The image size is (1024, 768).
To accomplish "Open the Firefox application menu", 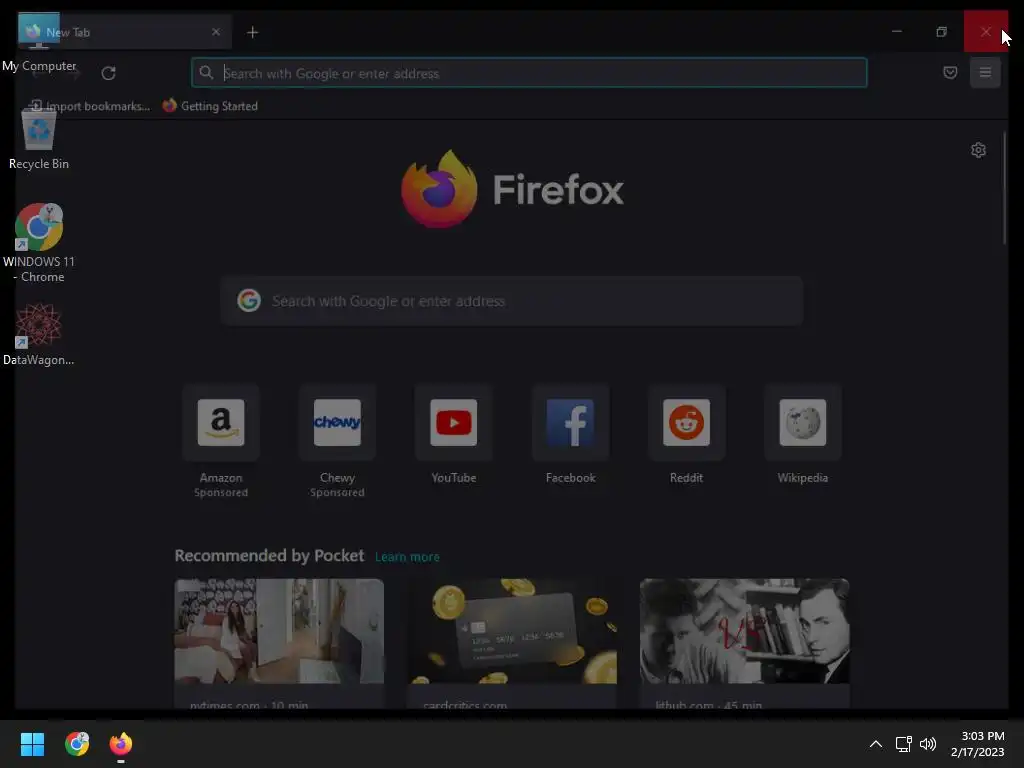I will click(985, 72).
